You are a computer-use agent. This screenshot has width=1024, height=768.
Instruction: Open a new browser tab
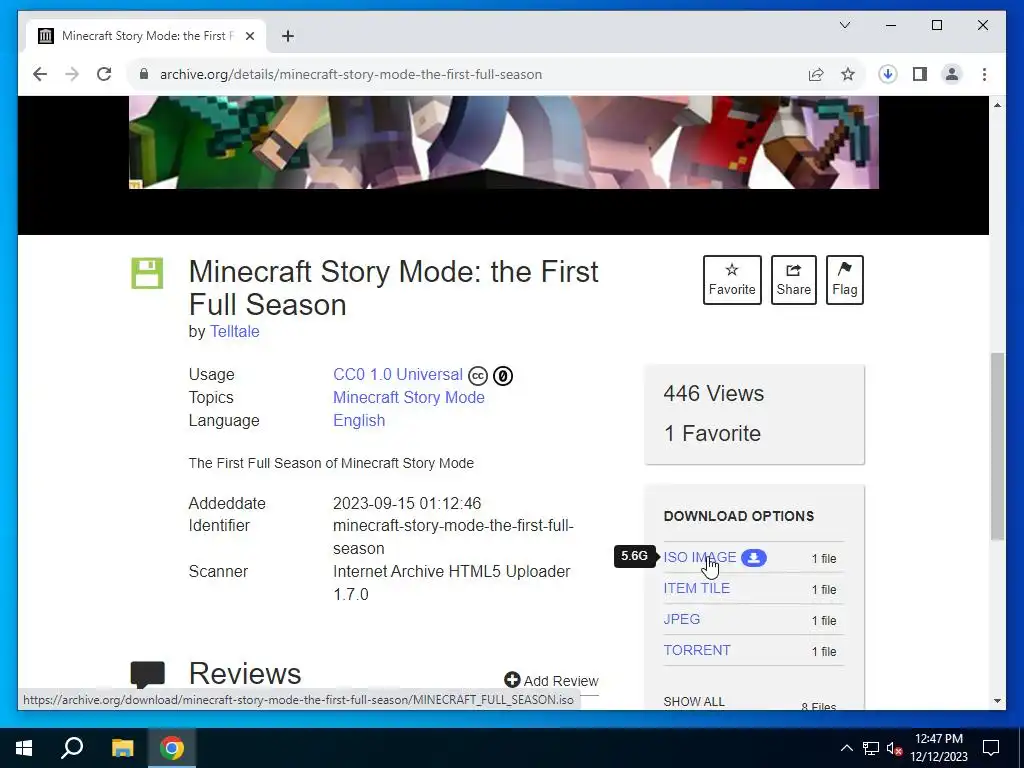tap(288, 37)
